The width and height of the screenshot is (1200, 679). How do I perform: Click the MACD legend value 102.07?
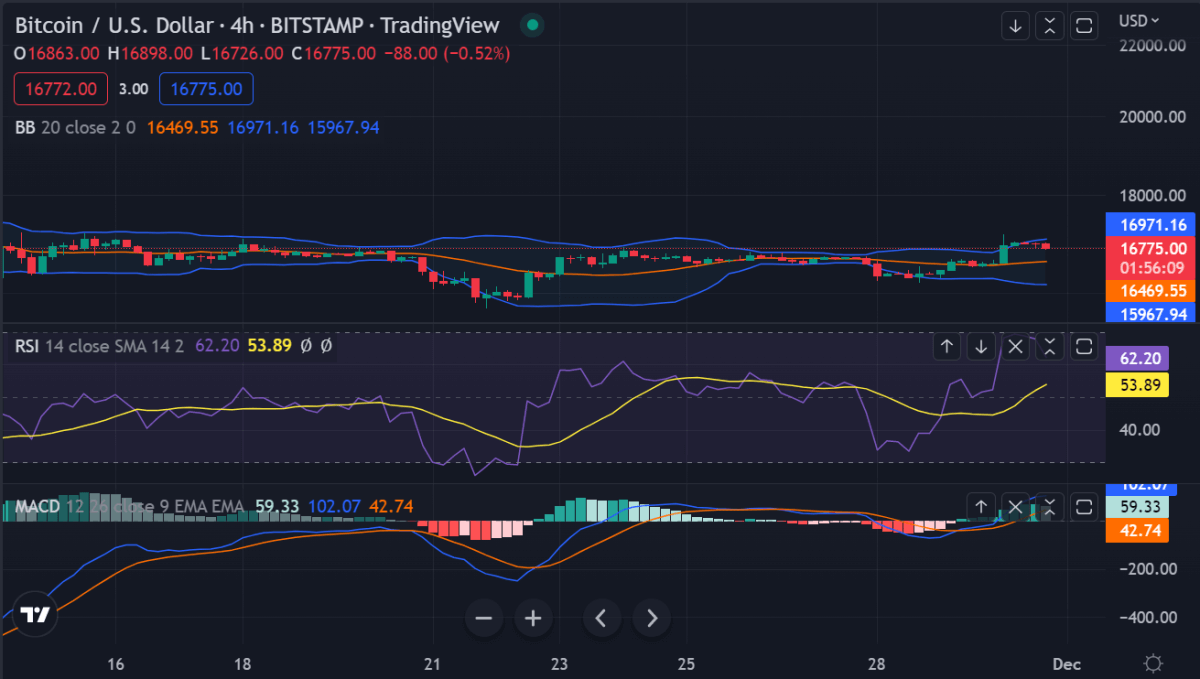coord(334,507)
